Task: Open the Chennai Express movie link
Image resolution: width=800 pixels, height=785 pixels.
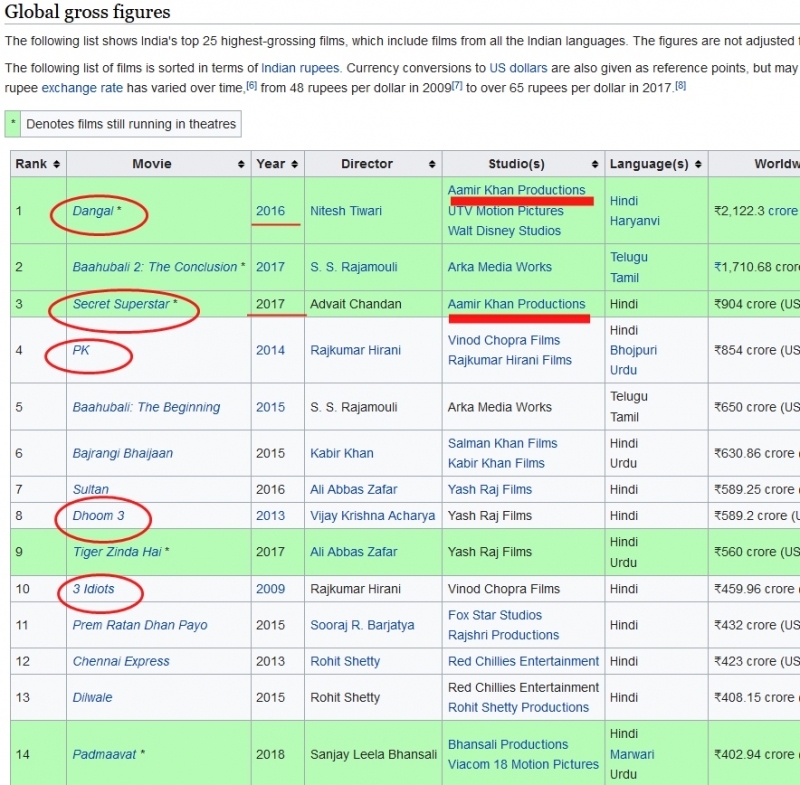Action: pyautogui.click(x=121, y=661)
